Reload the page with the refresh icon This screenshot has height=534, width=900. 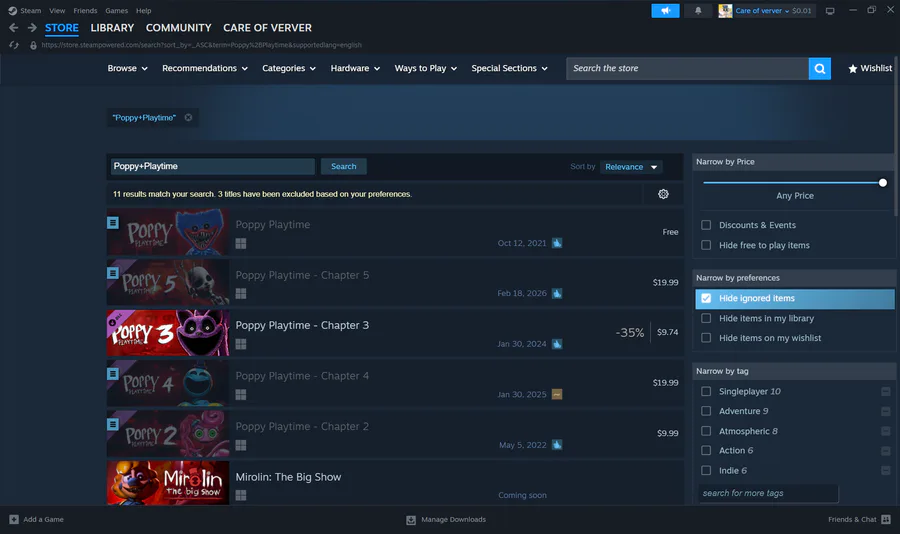tap(14, 45)
